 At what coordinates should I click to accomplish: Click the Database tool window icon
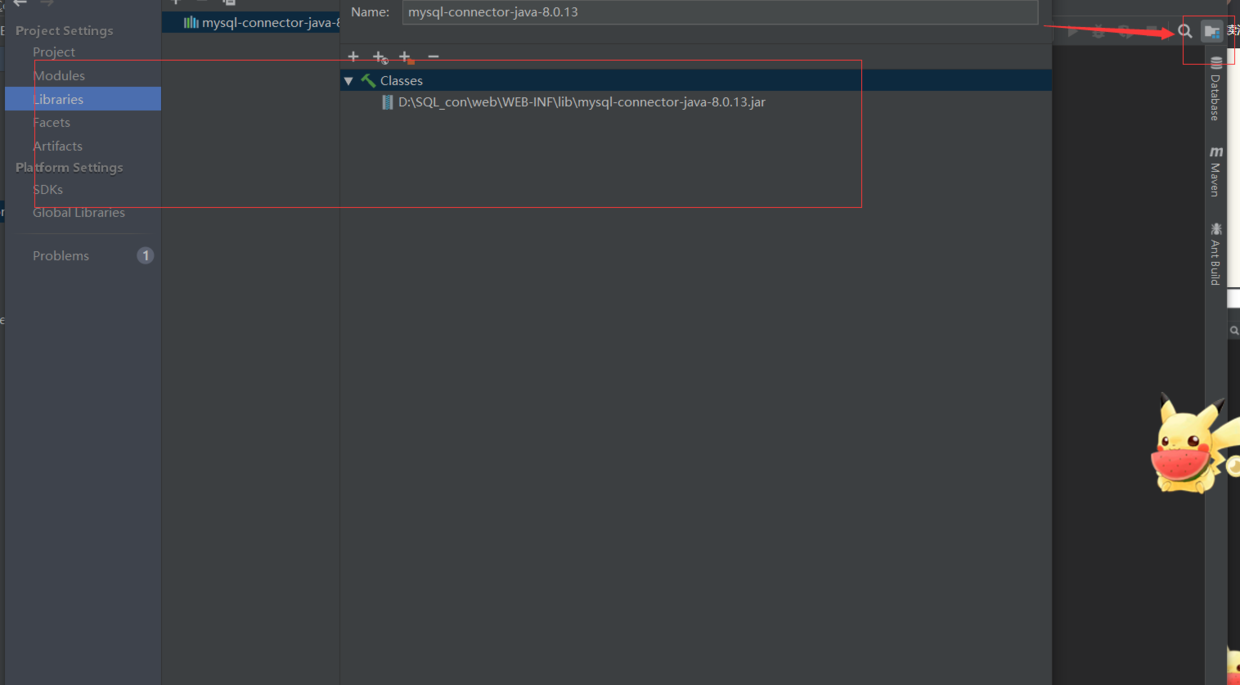[x=1216, y=63]
